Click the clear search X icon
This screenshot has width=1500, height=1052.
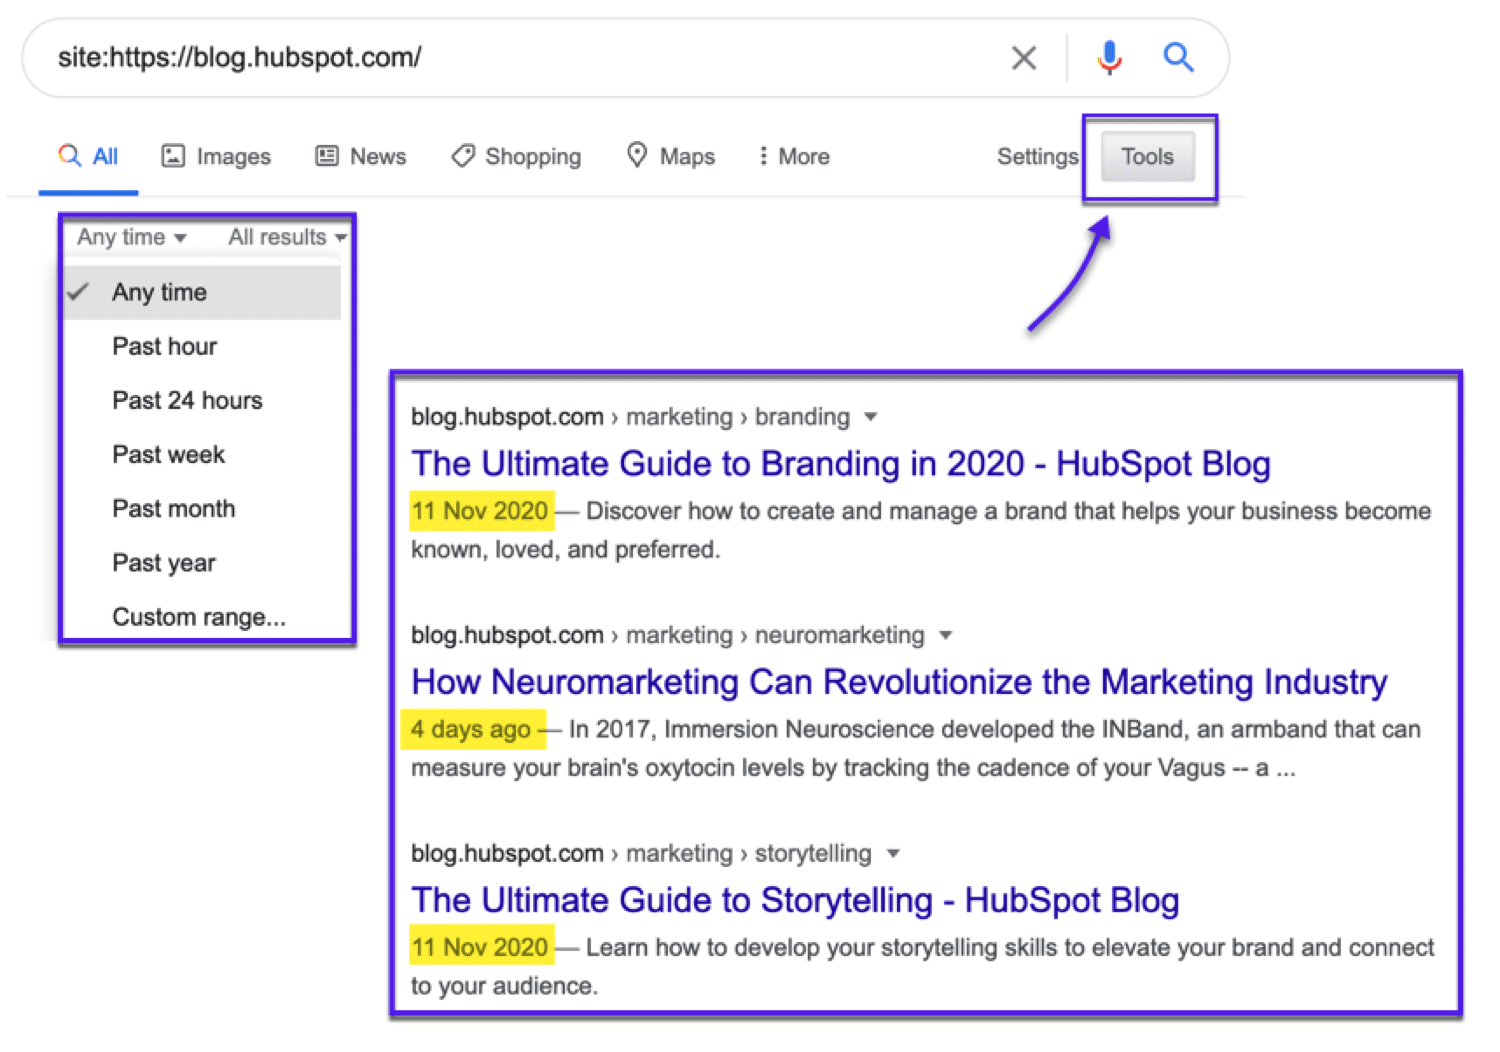pos(1023,58)
